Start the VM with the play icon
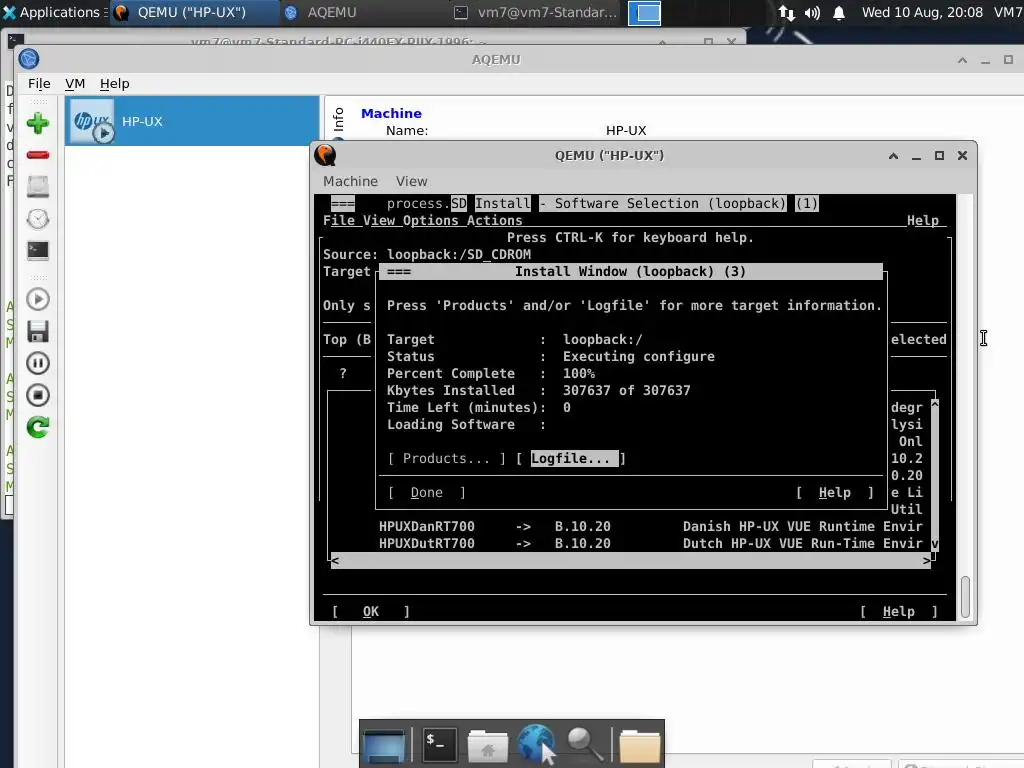 pyautogui.click(x=38, y=300)
